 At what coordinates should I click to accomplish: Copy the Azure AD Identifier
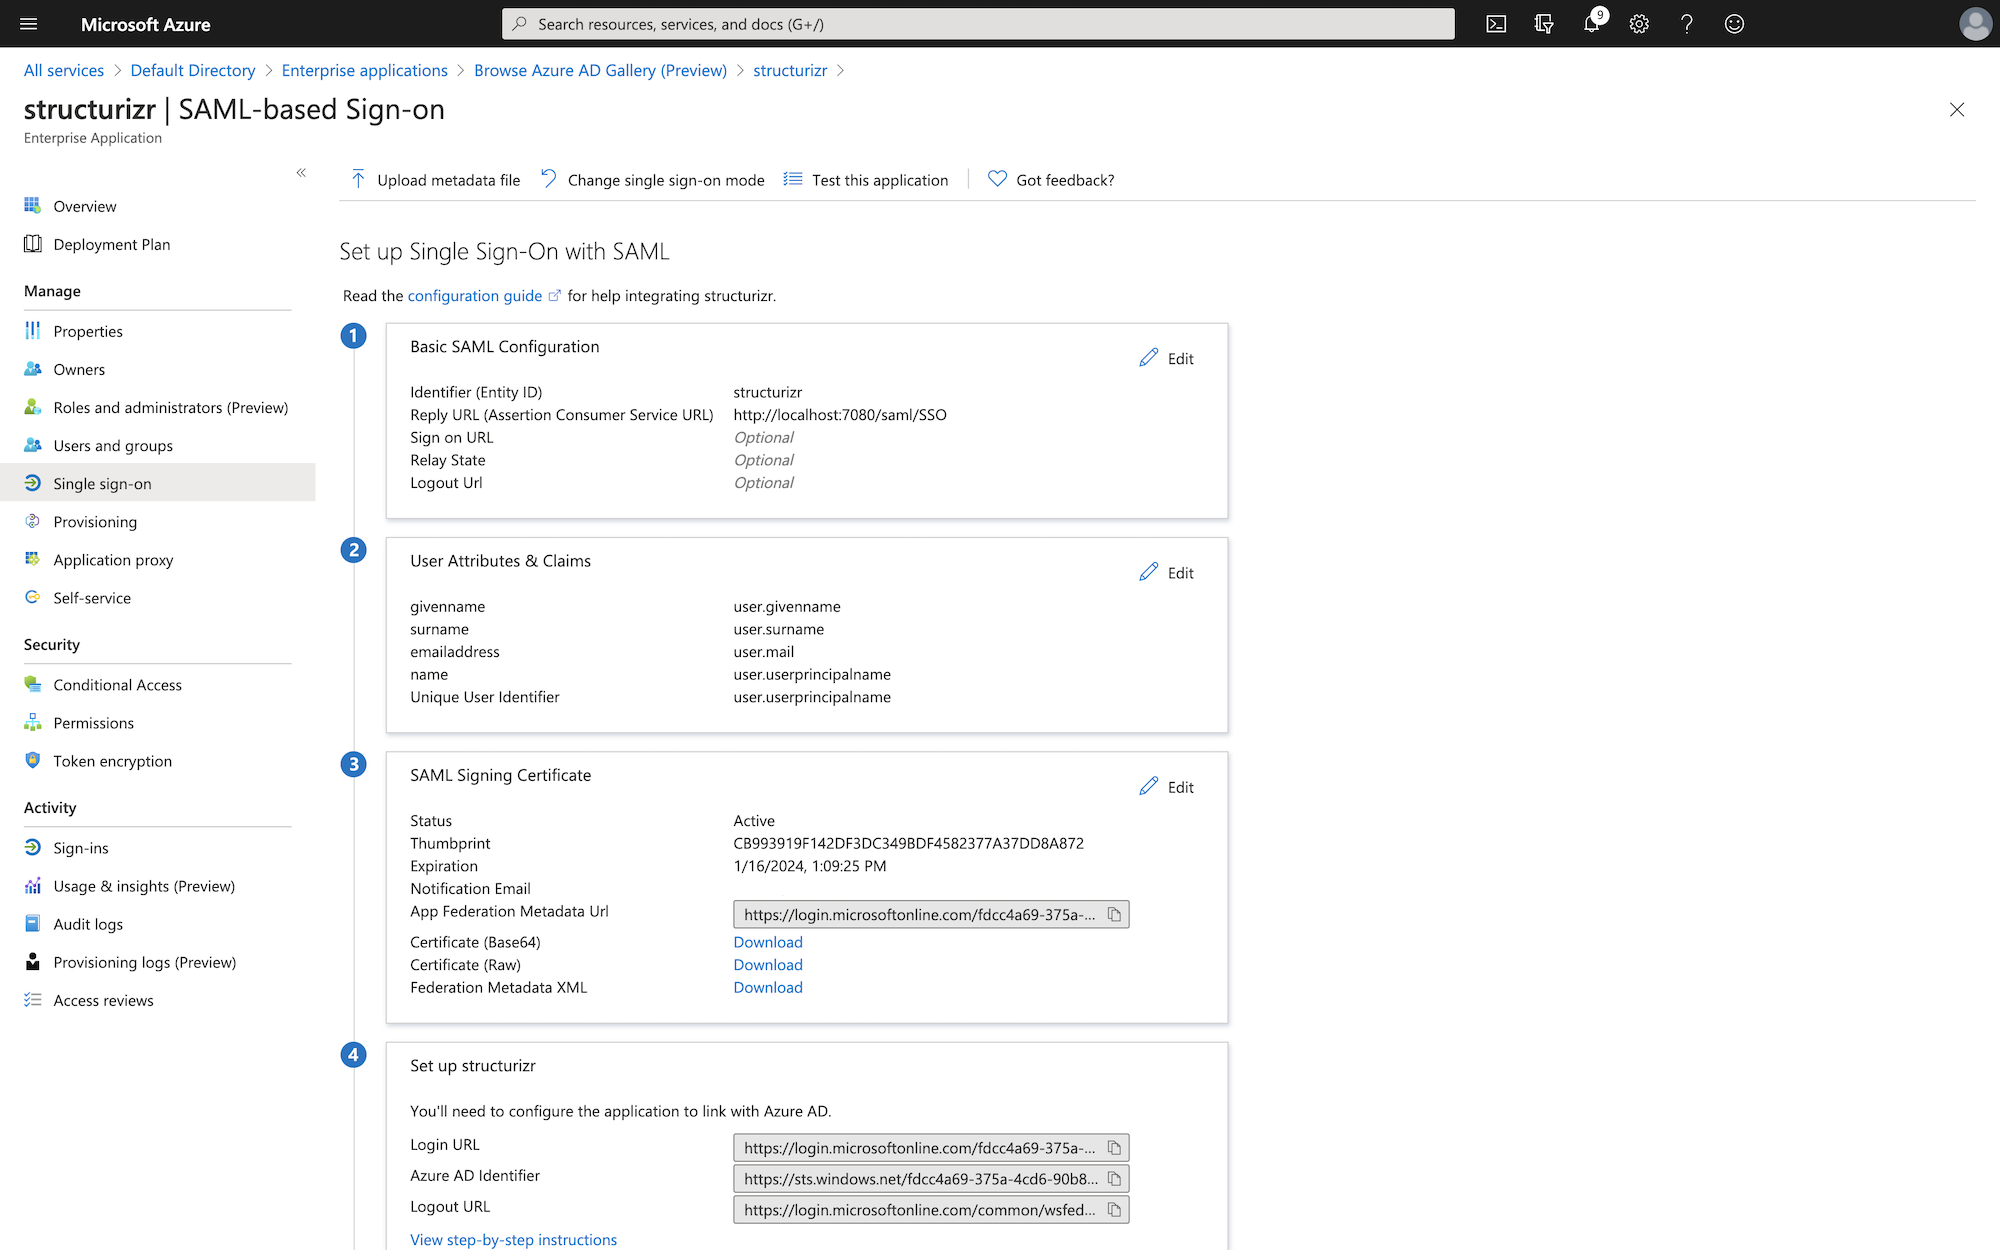click(1114, 1179)
